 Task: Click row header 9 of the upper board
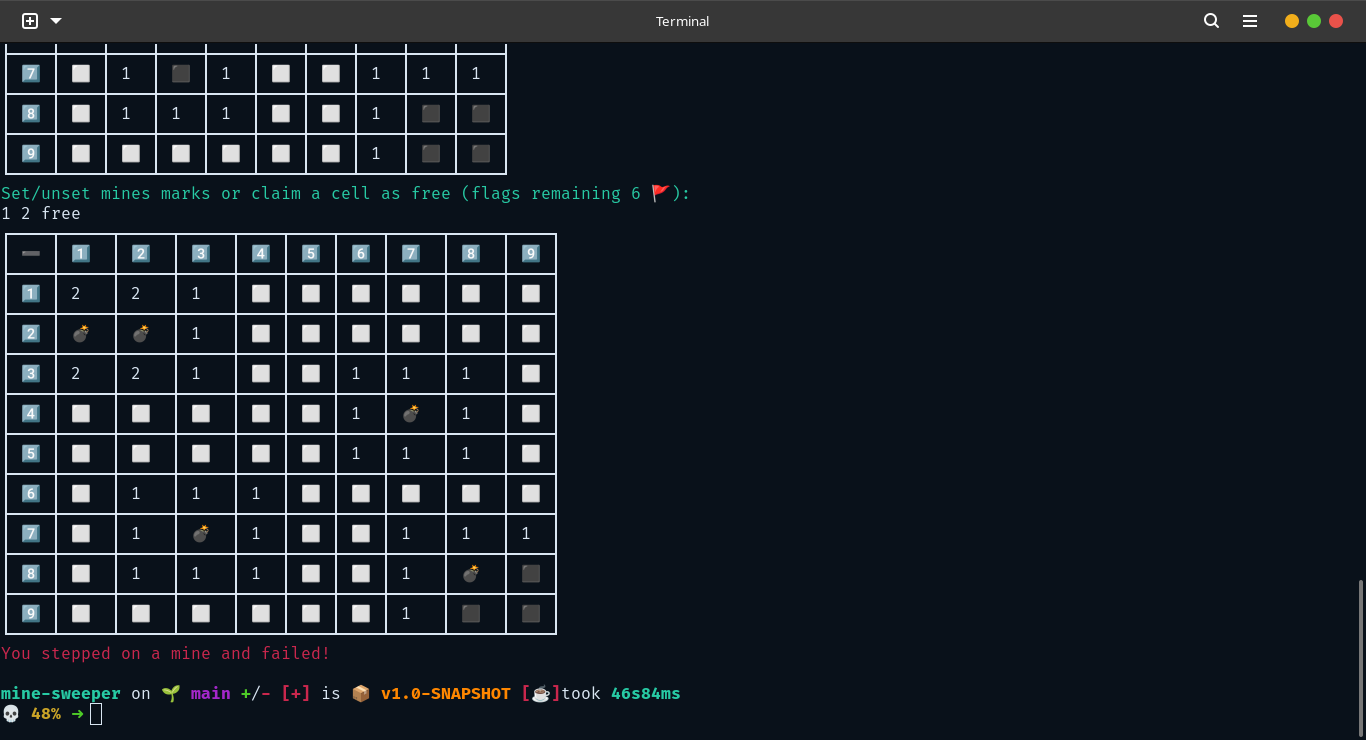click(x=31, y=153)
